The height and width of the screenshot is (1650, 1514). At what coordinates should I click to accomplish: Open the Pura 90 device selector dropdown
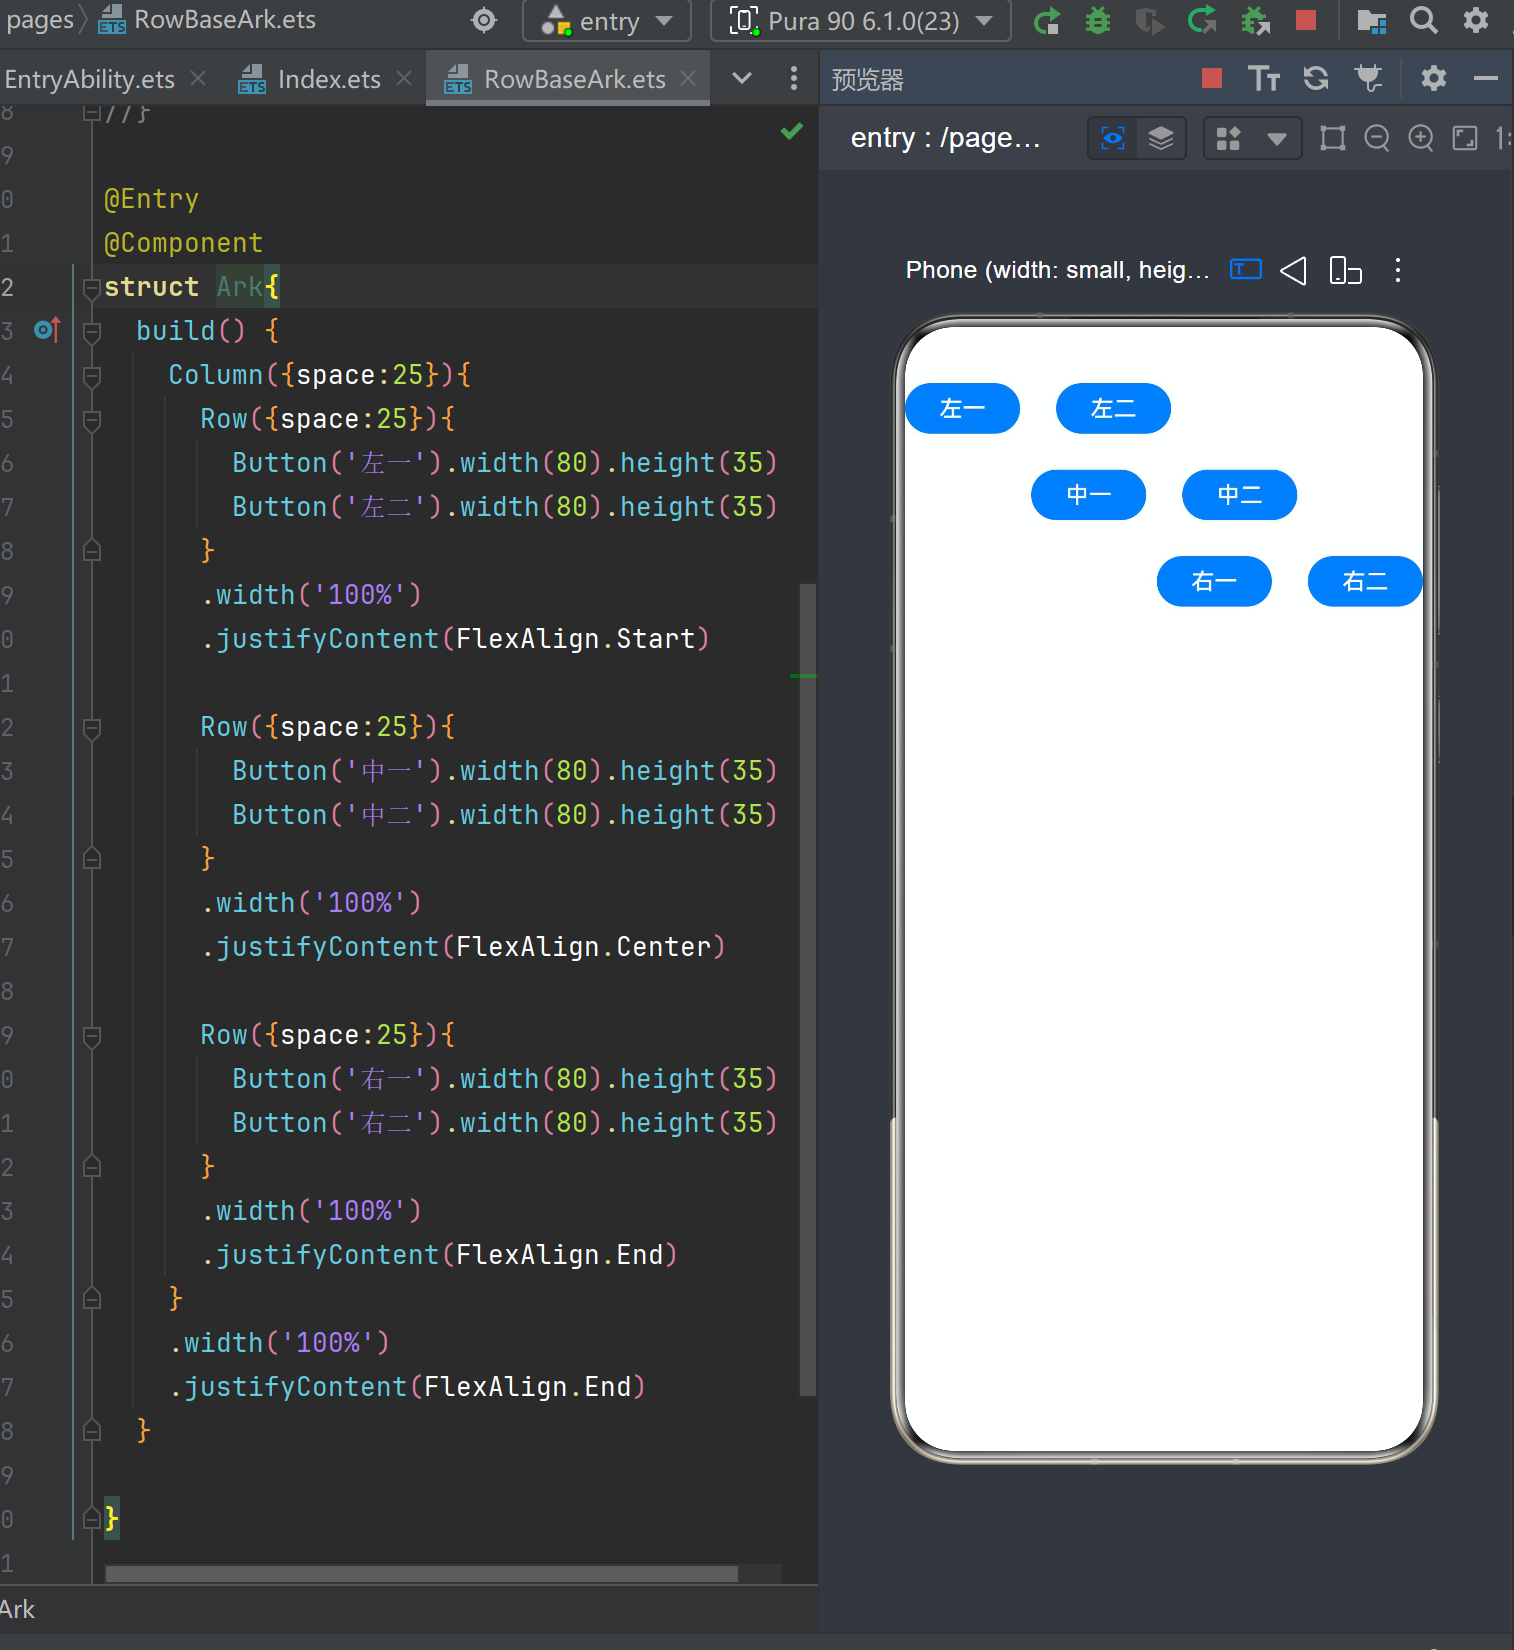coord(860,21)
